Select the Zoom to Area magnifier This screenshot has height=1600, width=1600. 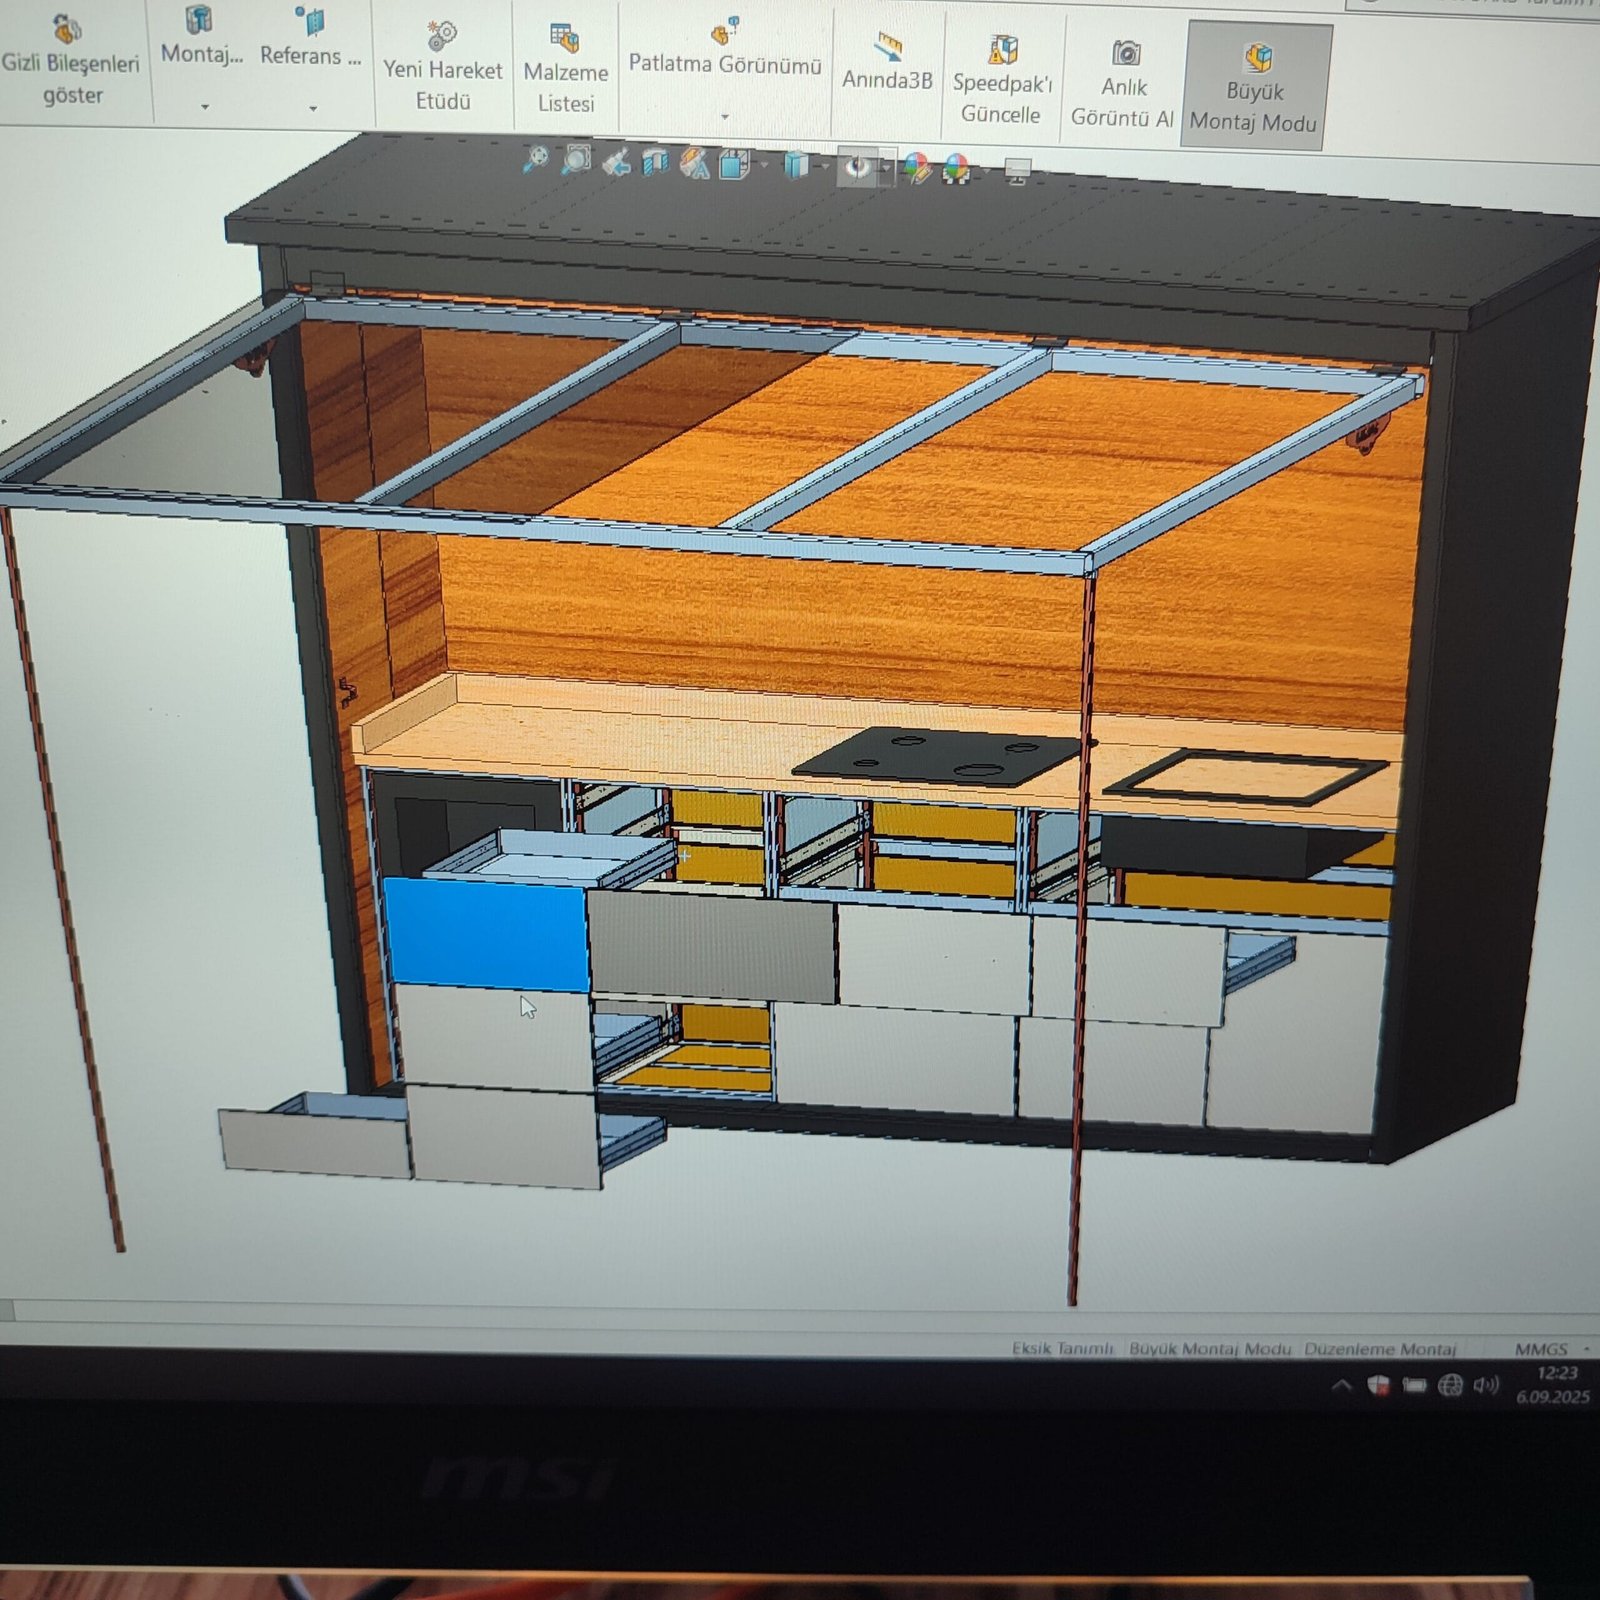[x=575, y=160]
